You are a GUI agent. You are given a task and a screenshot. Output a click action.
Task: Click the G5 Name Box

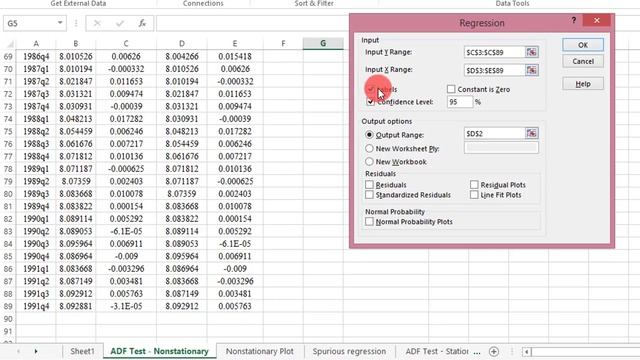29,23
